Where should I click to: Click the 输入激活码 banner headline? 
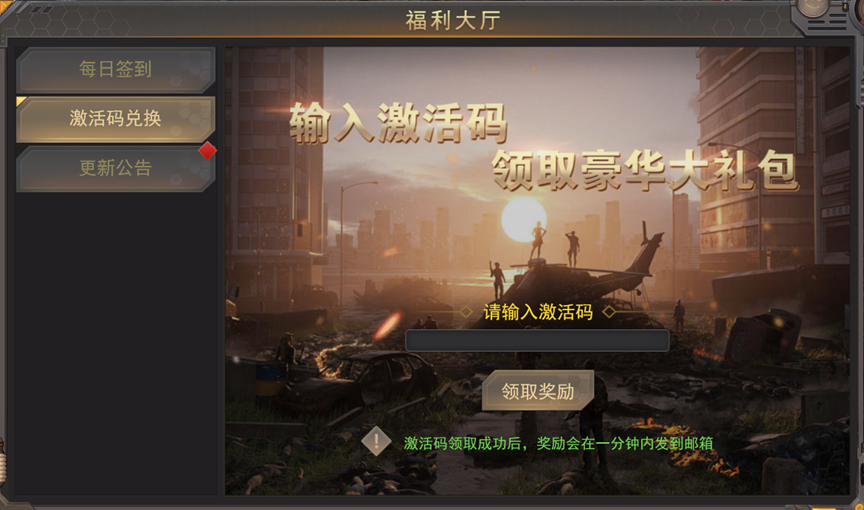point(398,123)
